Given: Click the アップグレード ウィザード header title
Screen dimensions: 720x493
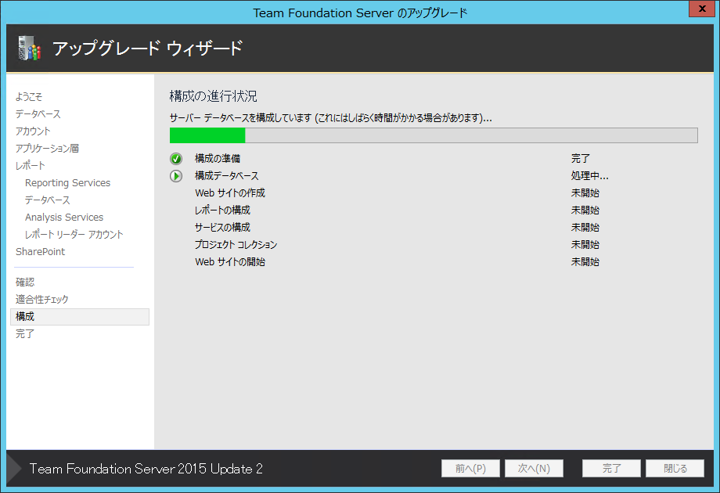Looking at the screenshot, I should tap(147, 48).
